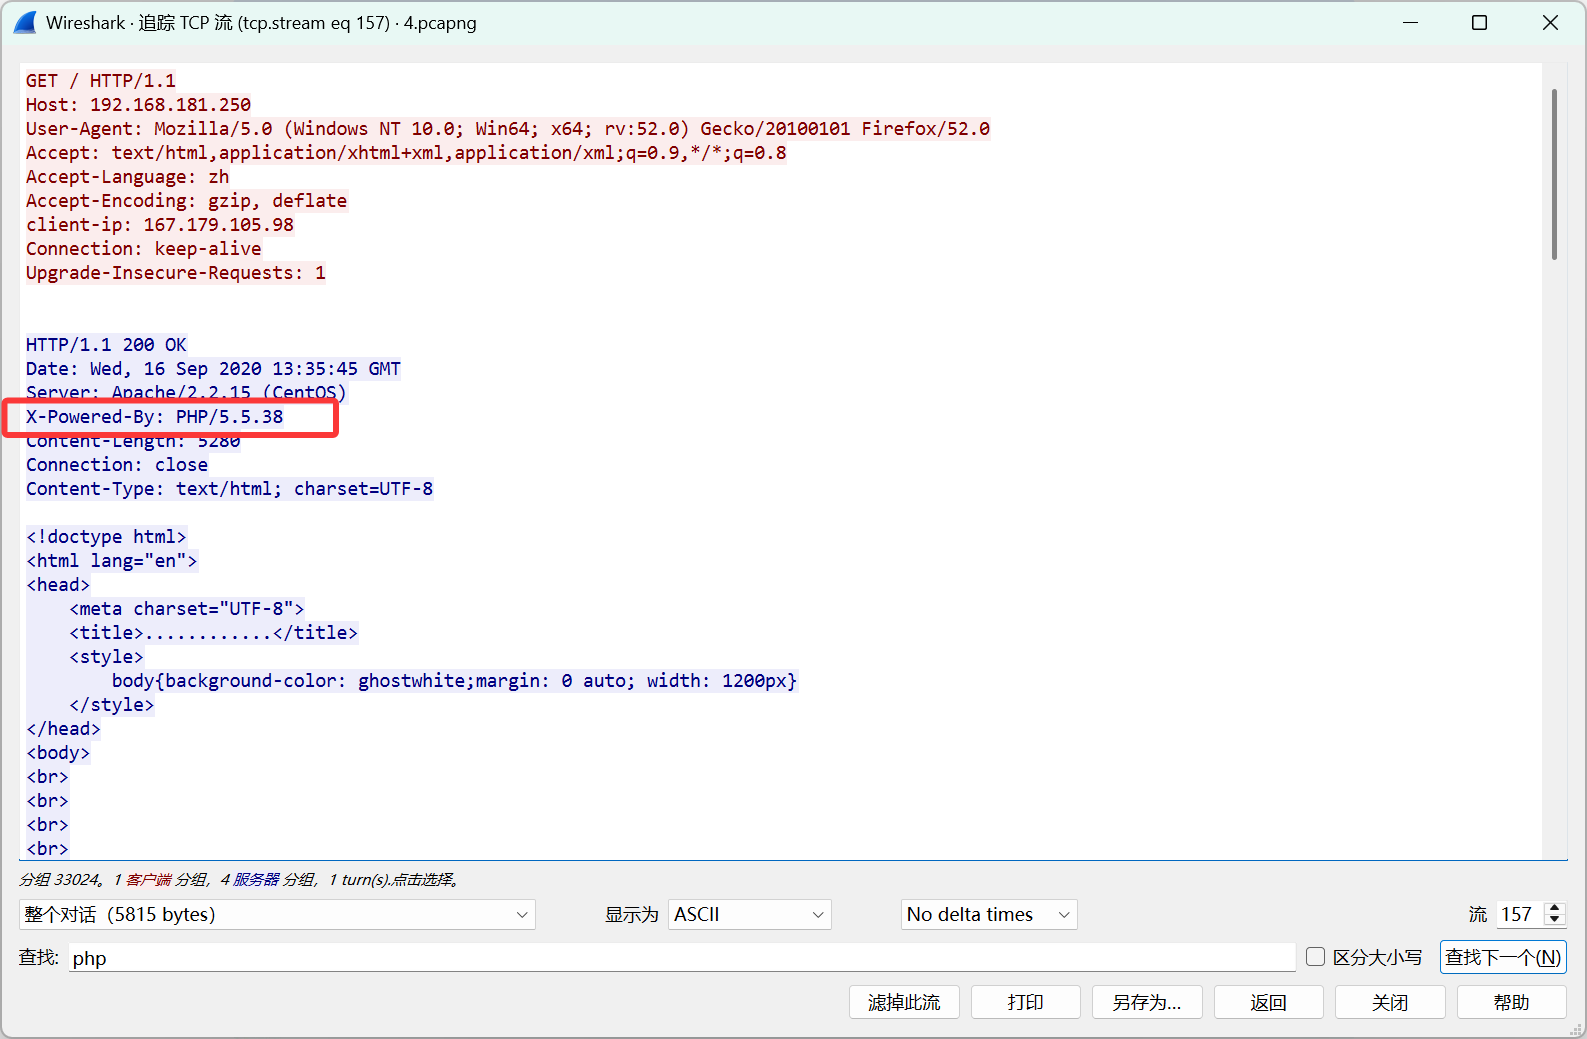Click 查找下一个 find next button
This screenshot has width=1587, height=1039.
(x=1502, y=957)
